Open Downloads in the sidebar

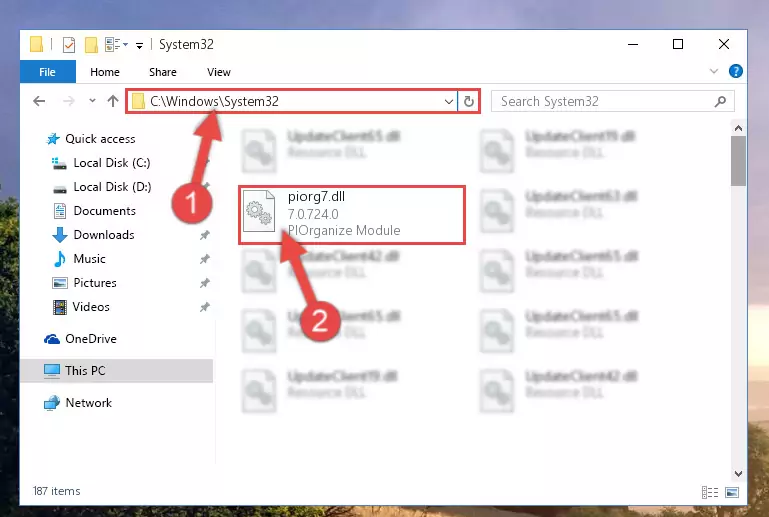pos(103,235)
